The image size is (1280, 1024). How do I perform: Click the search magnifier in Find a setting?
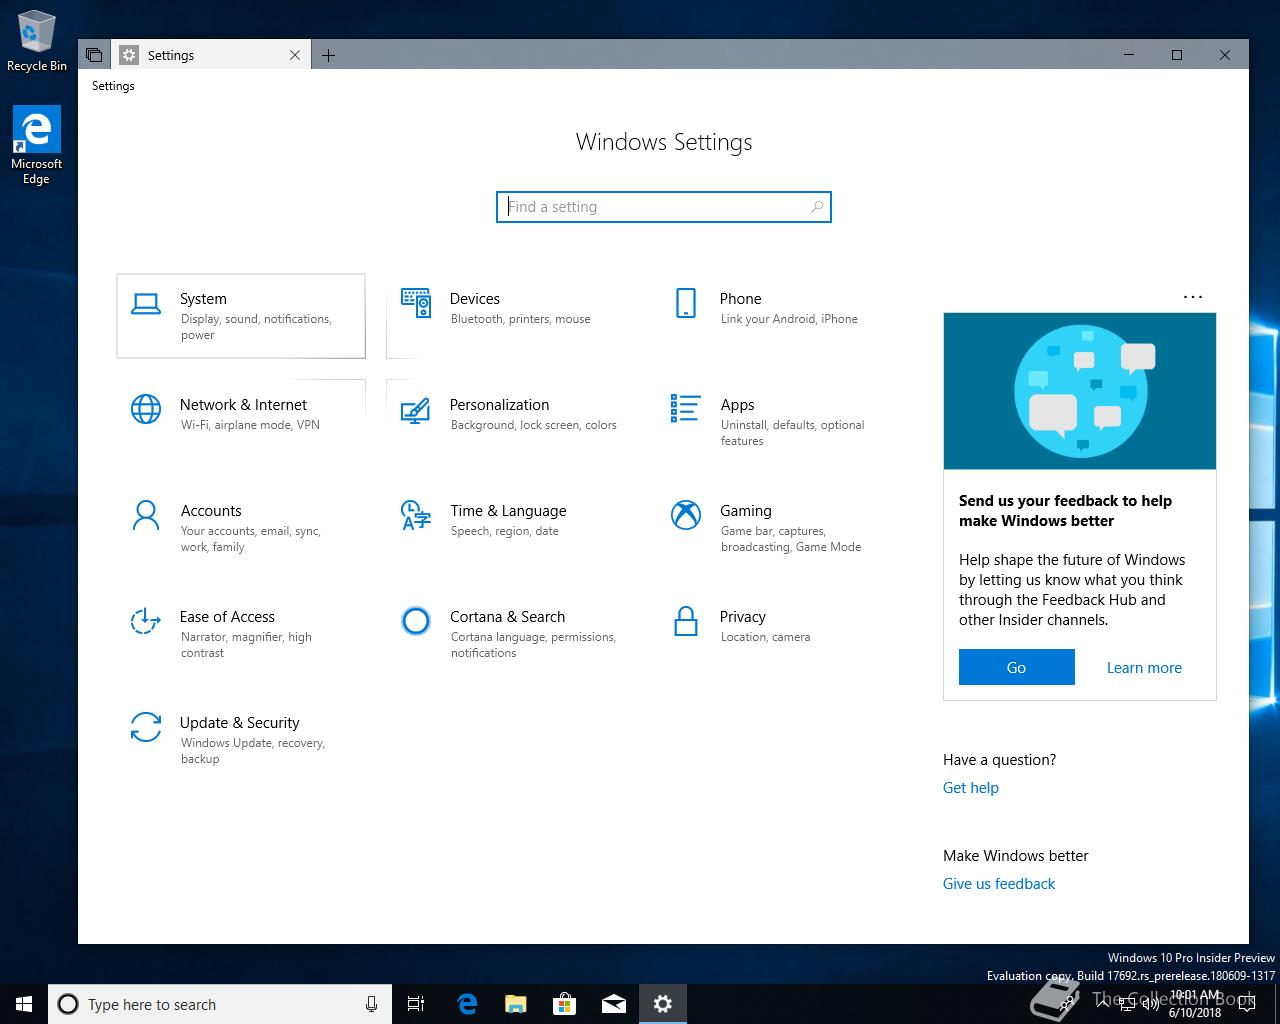tap(817, 207)
